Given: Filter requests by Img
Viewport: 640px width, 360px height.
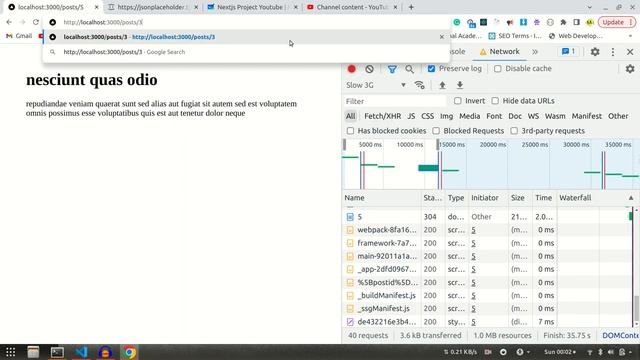Looking at the screenshot, I should (446, 116).
